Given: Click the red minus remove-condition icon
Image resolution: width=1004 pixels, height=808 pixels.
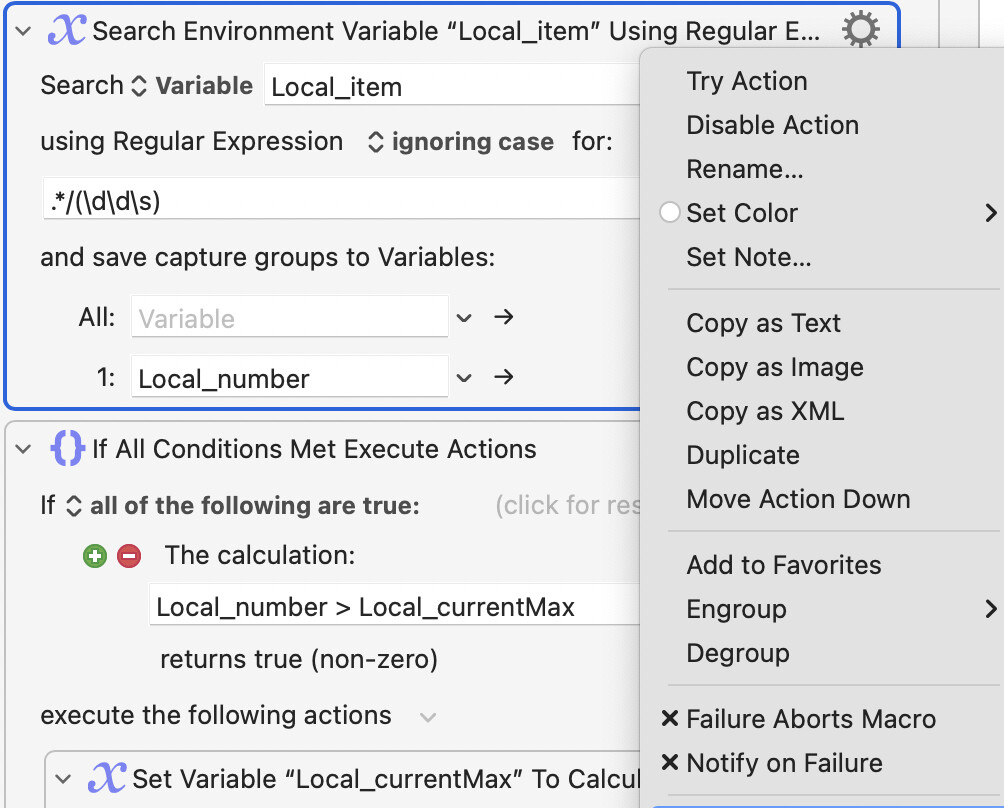Looking at the screenshot, I should [x=129, y=556].
